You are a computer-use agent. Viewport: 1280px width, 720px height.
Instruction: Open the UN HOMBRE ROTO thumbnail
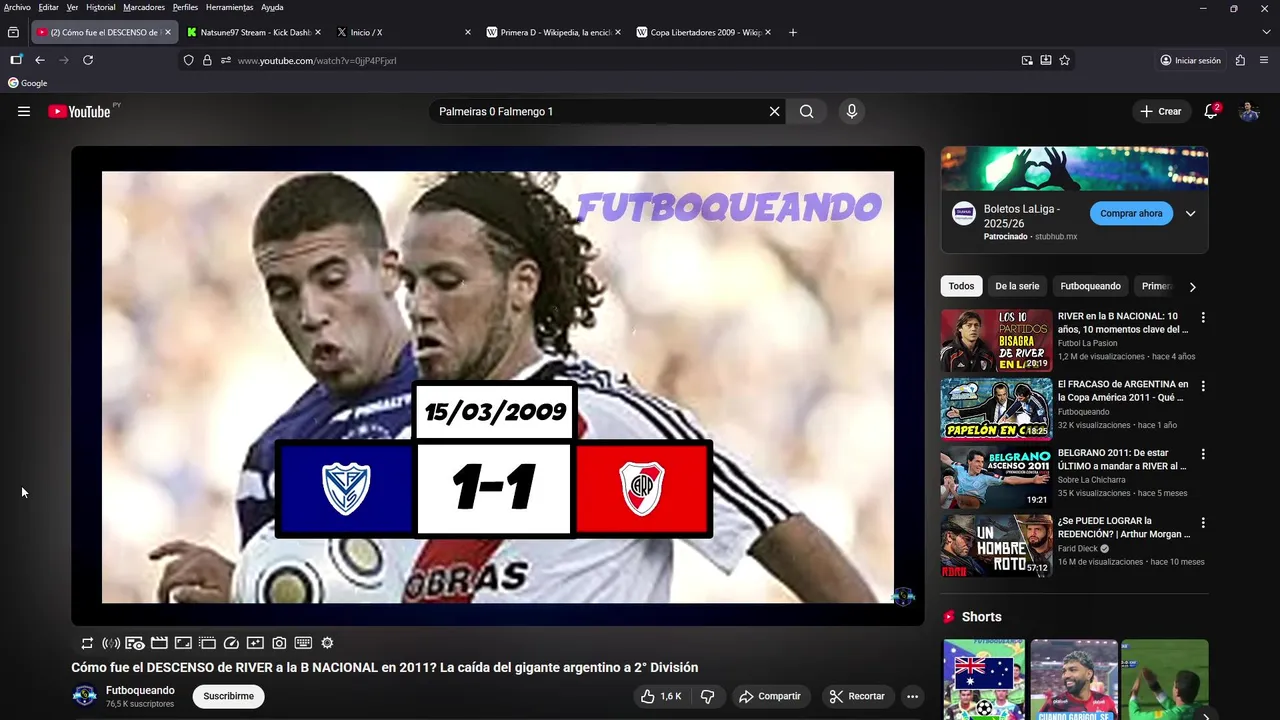tap(996, 546)
